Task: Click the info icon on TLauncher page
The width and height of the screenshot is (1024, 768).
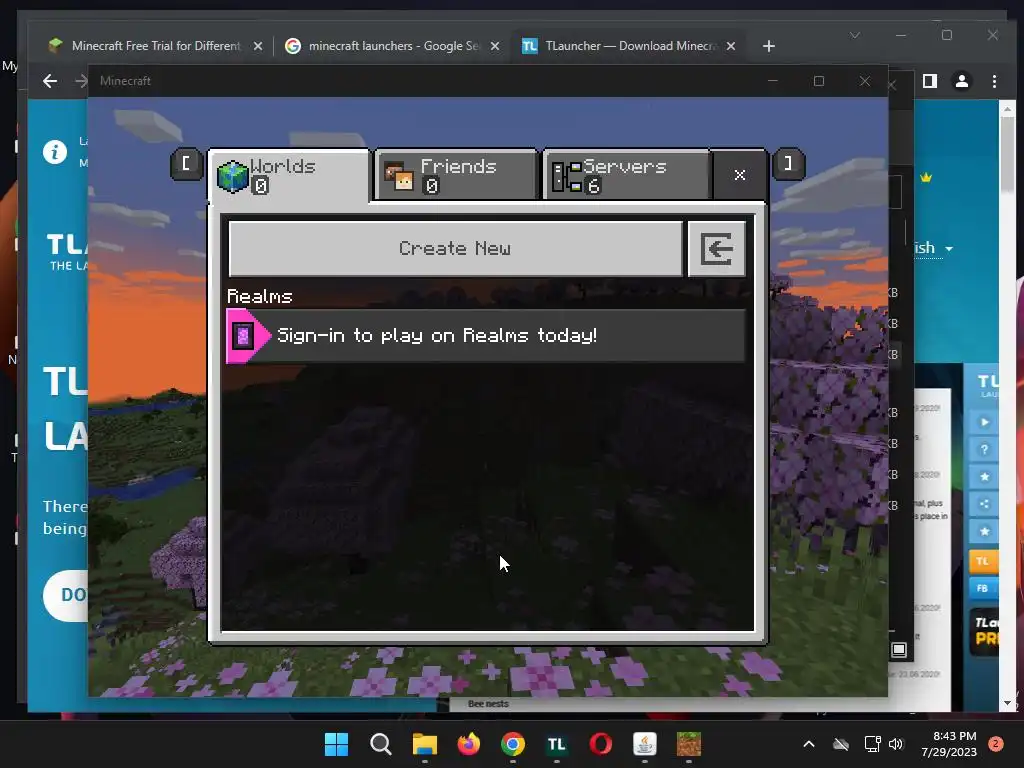Action: 55,152
